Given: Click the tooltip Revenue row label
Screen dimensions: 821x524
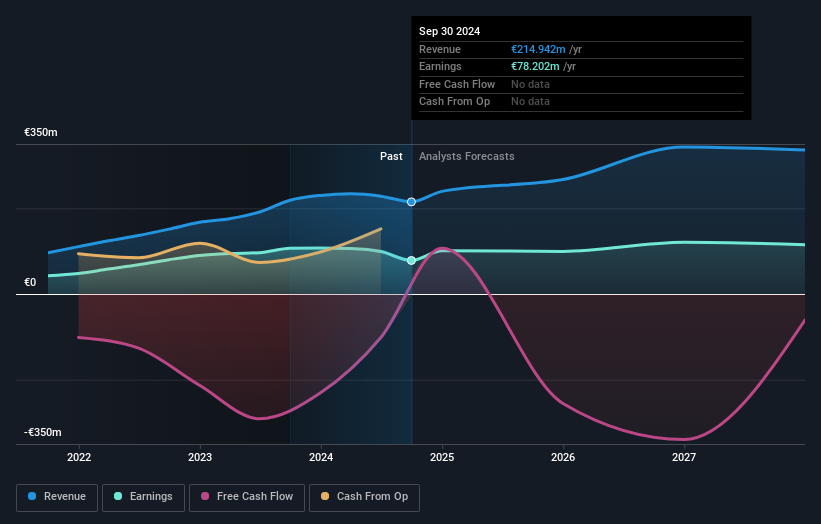Looking at the screenshot, I should pyautogui.click(x=440, y=49).
